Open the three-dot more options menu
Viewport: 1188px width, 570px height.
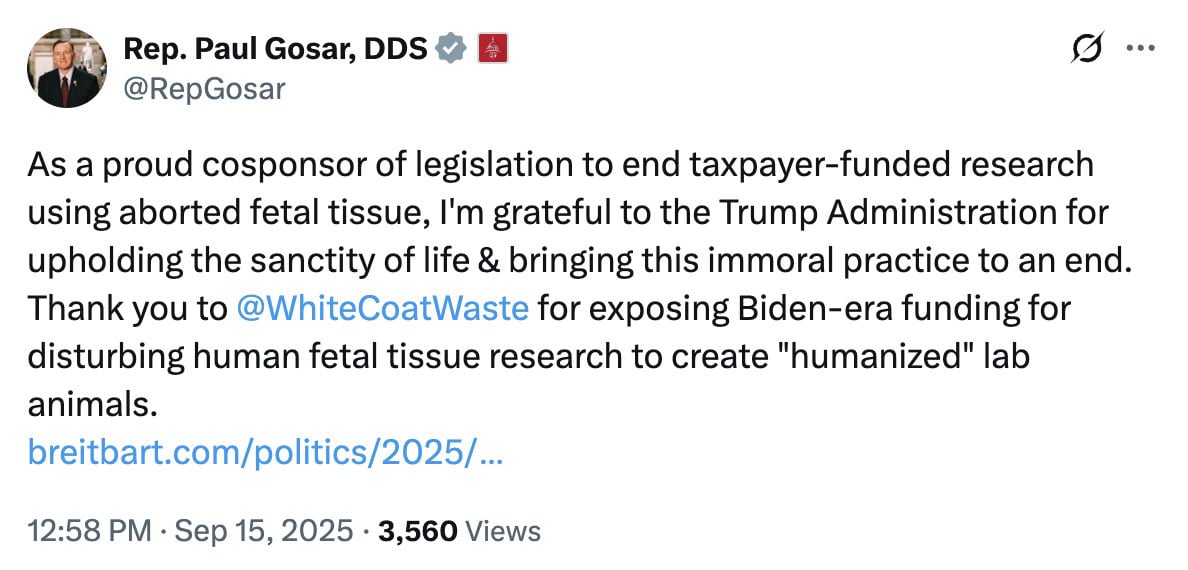click(x=1140, y=50)
